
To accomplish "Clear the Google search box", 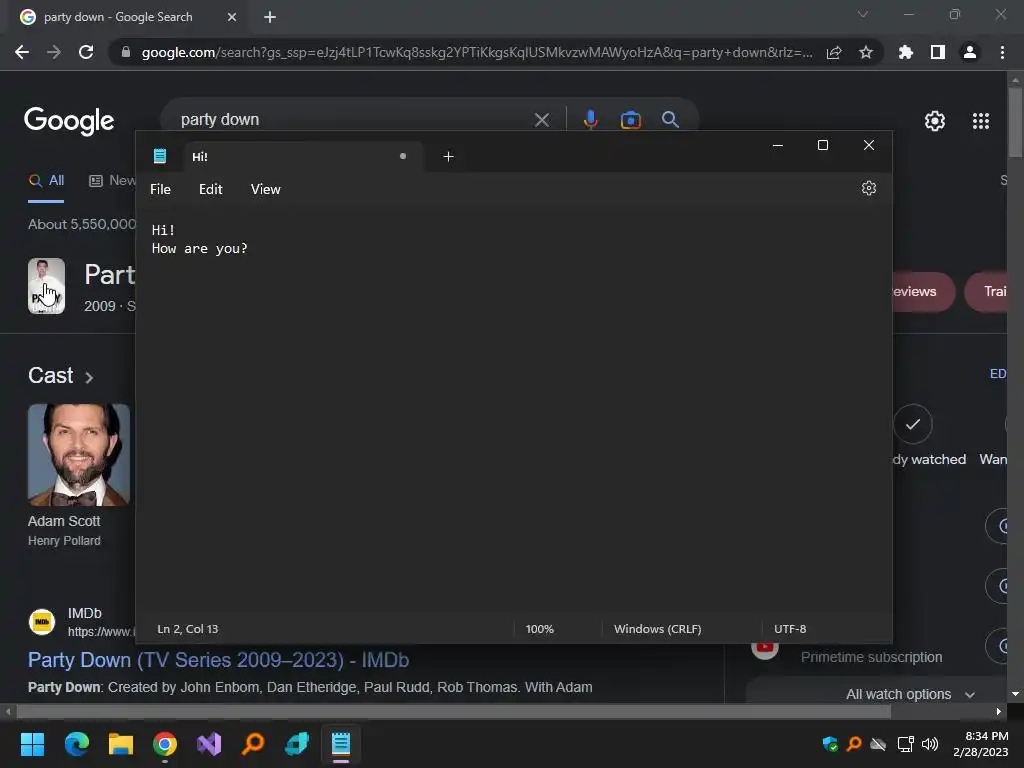I will (x=541, y=120).
